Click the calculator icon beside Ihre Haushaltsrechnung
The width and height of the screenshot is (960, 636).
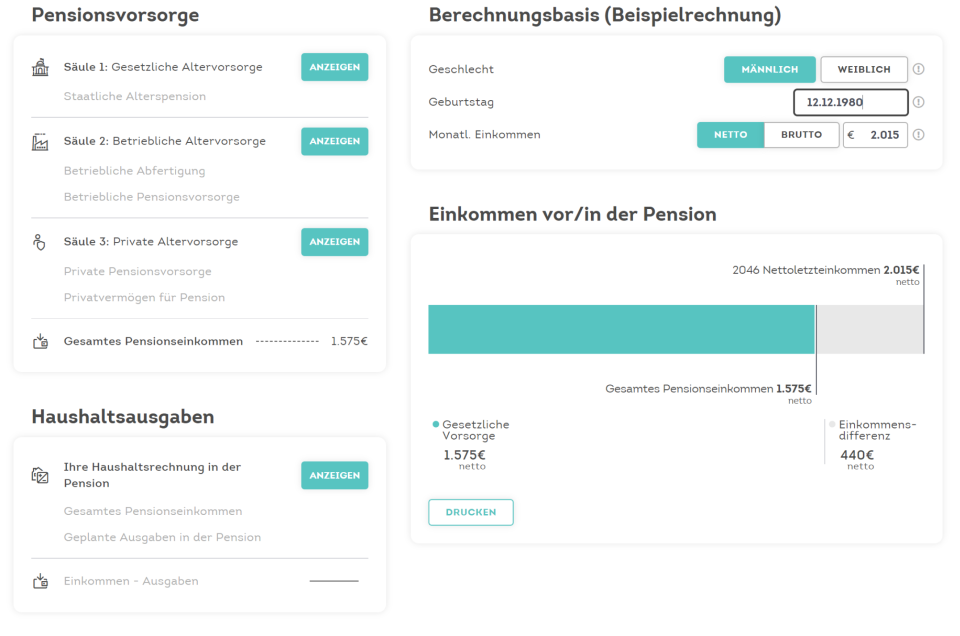click(39, 474)
